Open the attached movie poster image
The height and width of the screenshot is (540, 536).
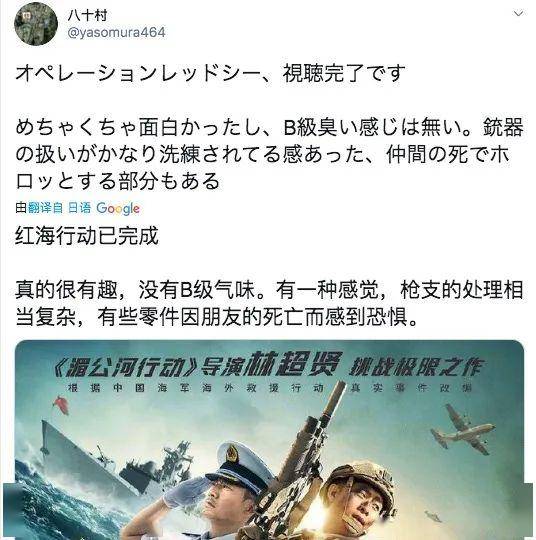coord(269,440)
